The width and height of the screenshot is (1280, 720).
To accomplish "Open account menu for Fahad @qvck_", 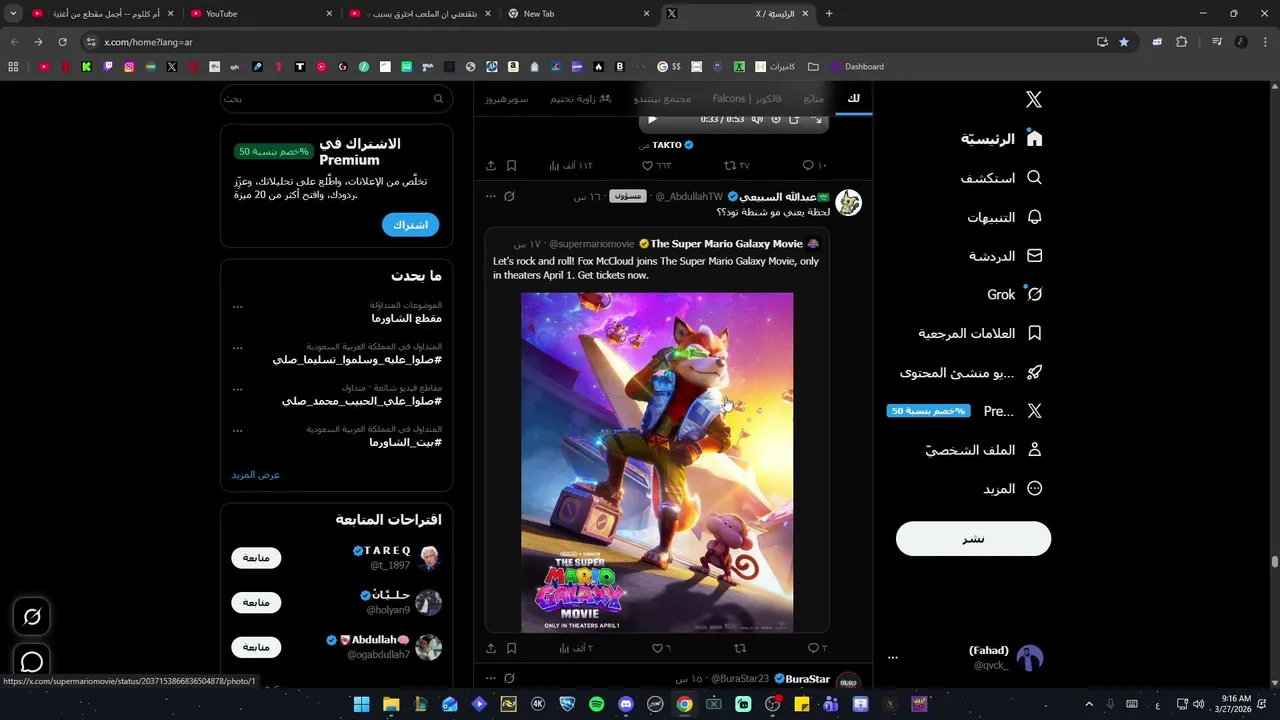I will (893, 658).
